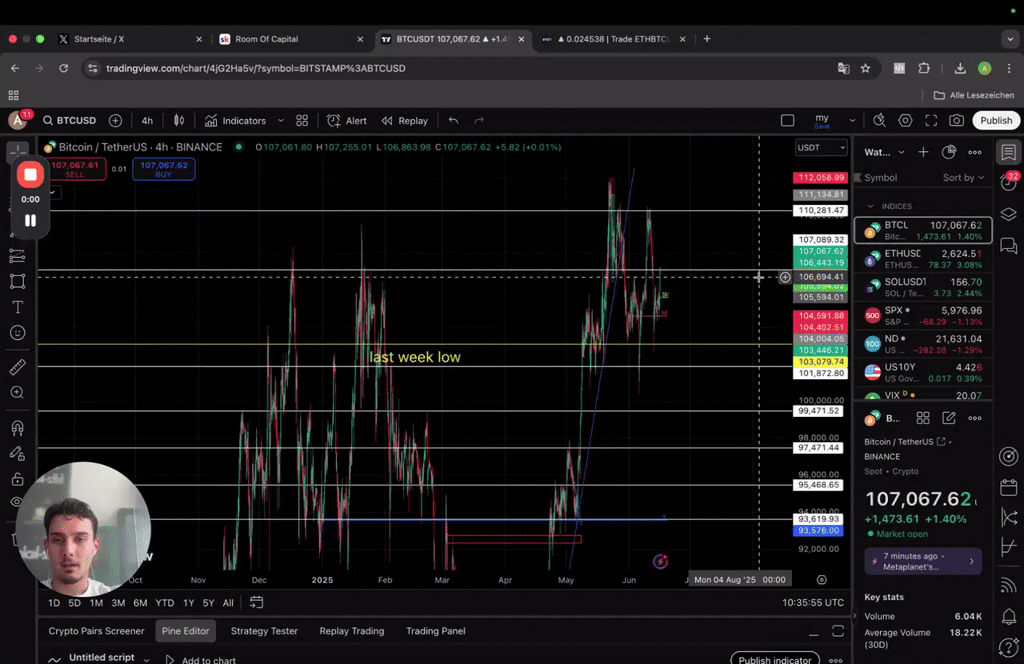Pause the screen recording

pyautogui.click(x=30, y=221)
